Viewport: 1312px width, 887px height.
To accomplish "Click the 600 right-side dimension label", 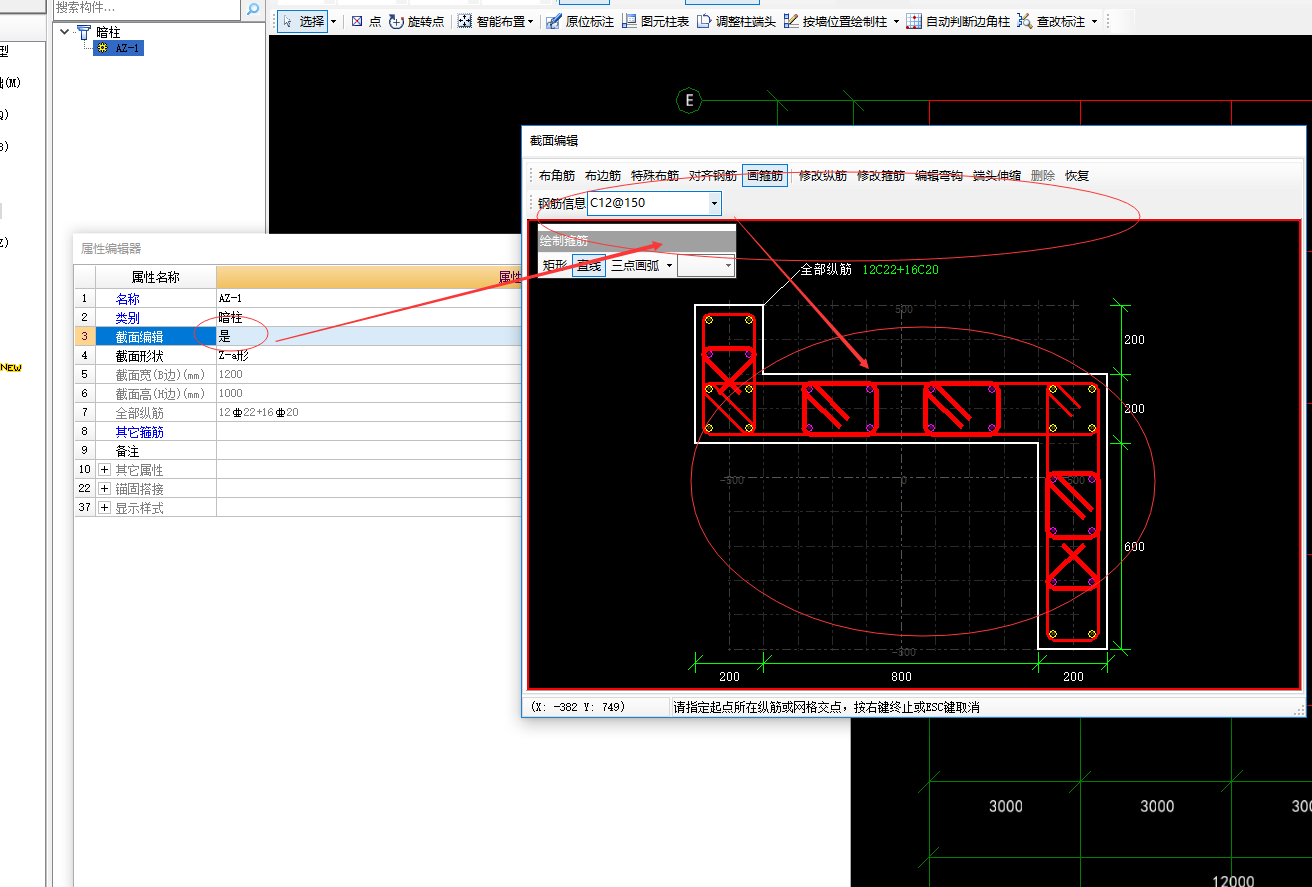I will coord(1134,547).
